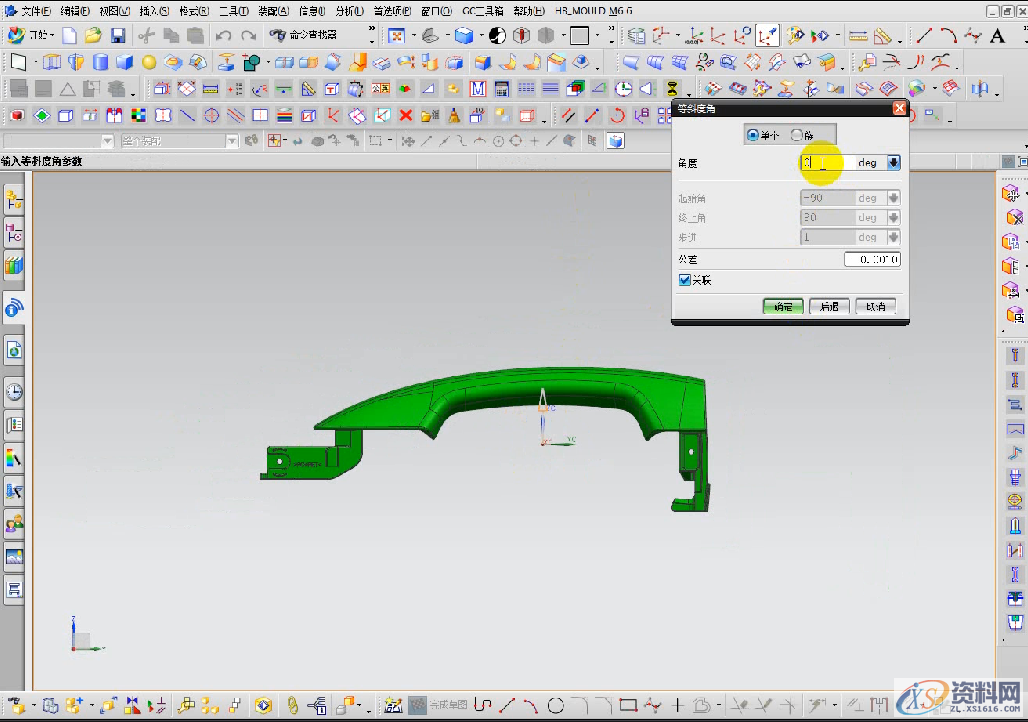Select the second radio button beside 单个
The width and height of the screenshot is (1028, 722).
(x=797, y=135)
